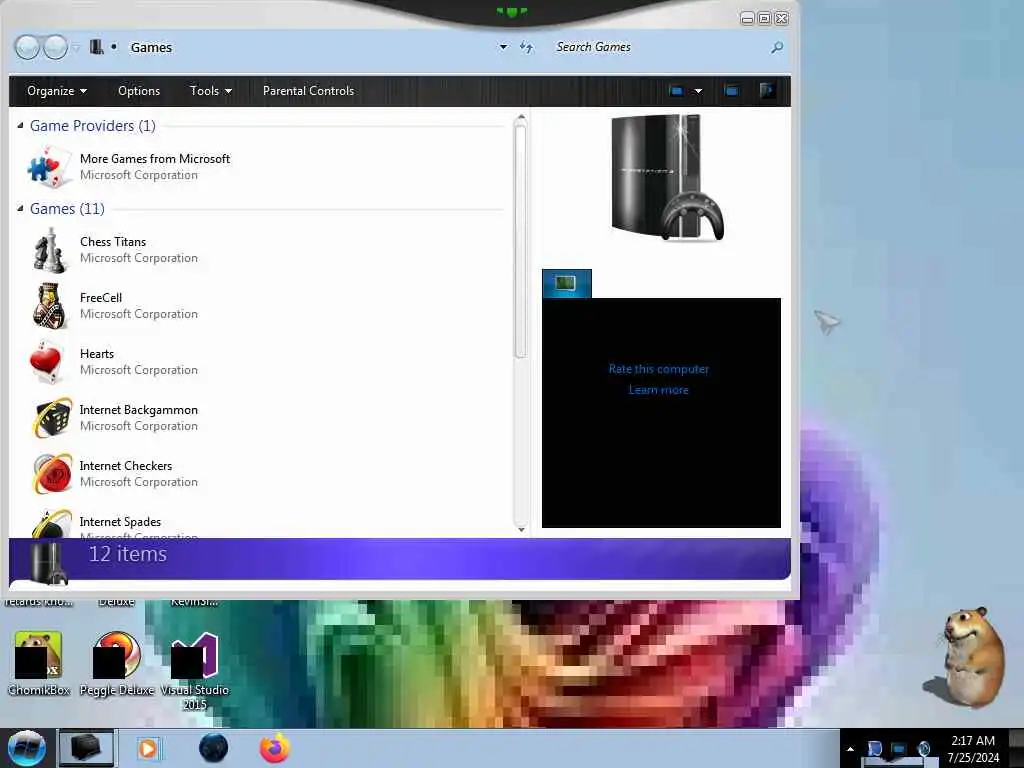The width and height of the screenshot is (1024, 768).
Task: Click the game console preview image
Action: click(x=667, y=178)
